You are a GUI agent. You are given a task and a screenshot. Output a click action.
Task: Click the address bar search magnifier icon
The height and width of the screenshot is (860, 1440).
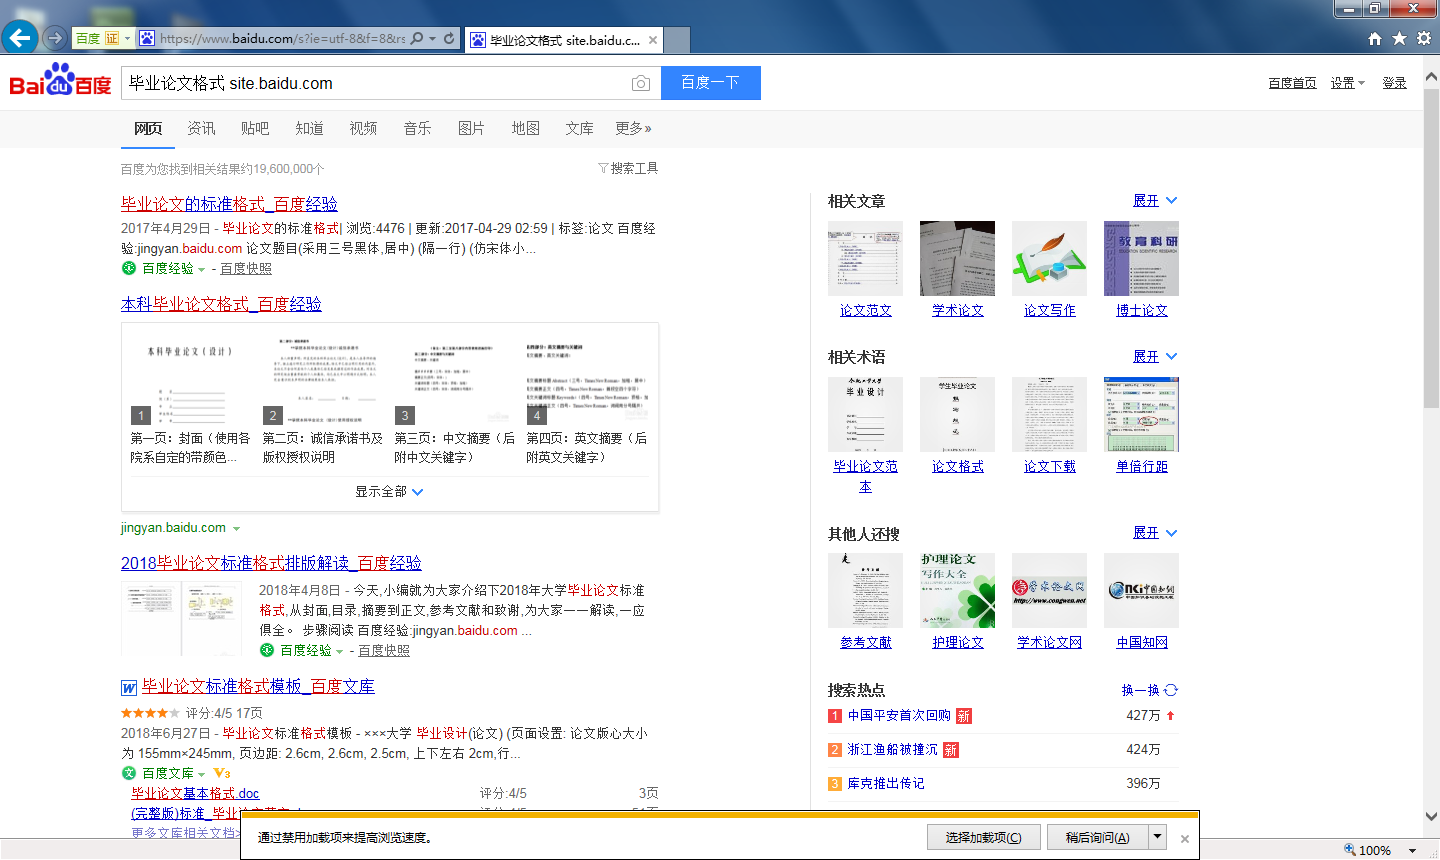(x=417, y=39)
